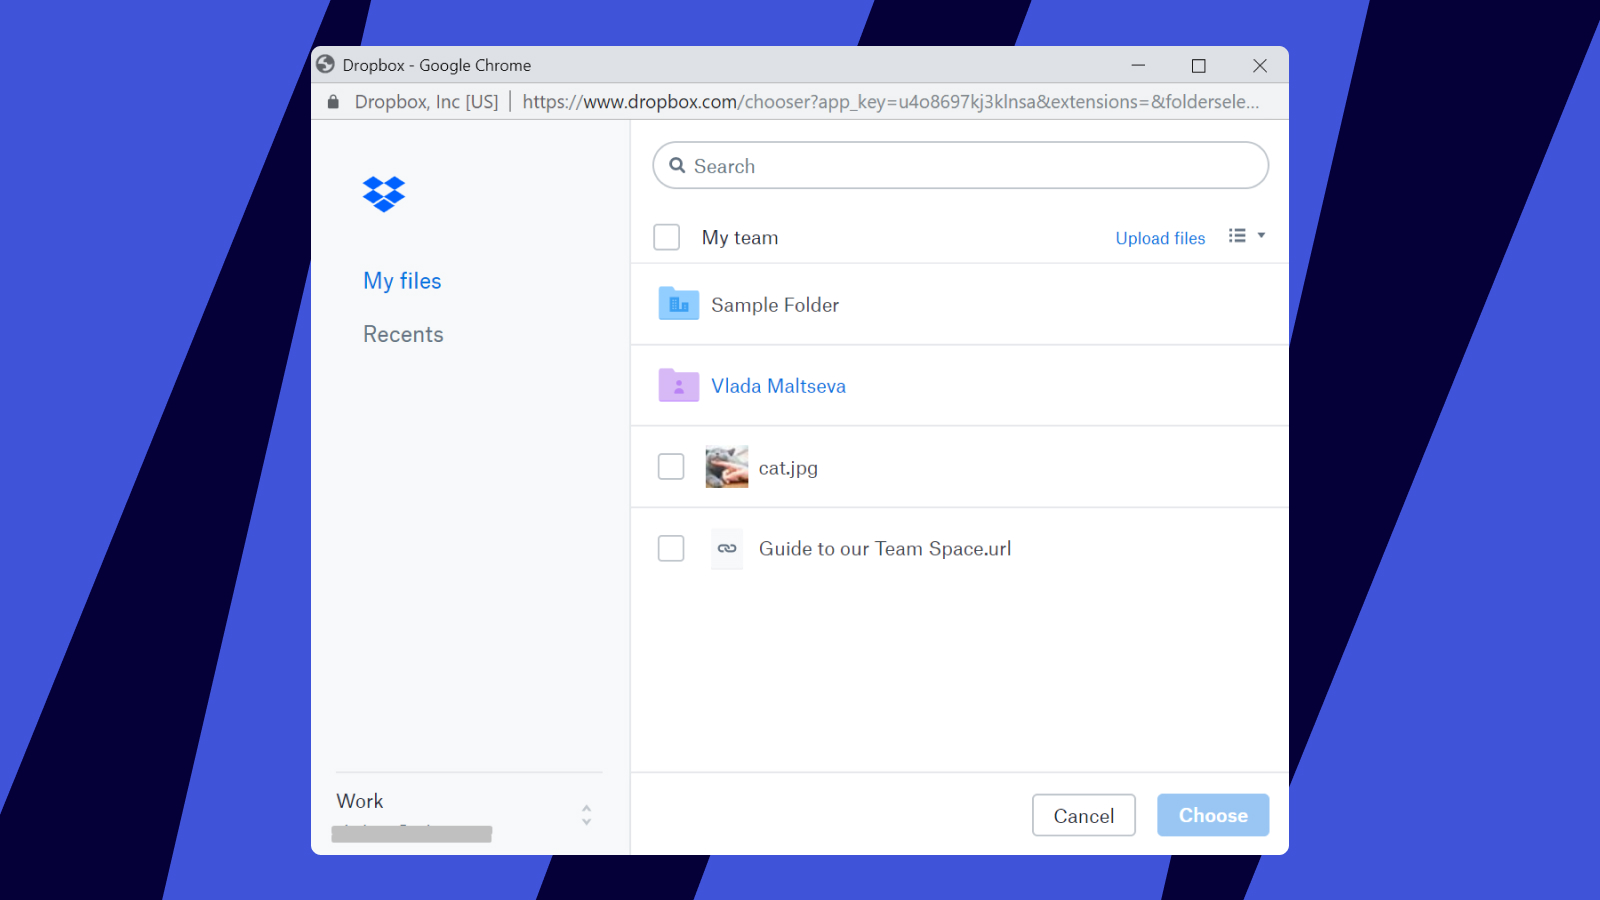This screenshot has width=1600, height=900.
Task: Click the Dropbox logo in sidebar
Action: tap(384, 194)
